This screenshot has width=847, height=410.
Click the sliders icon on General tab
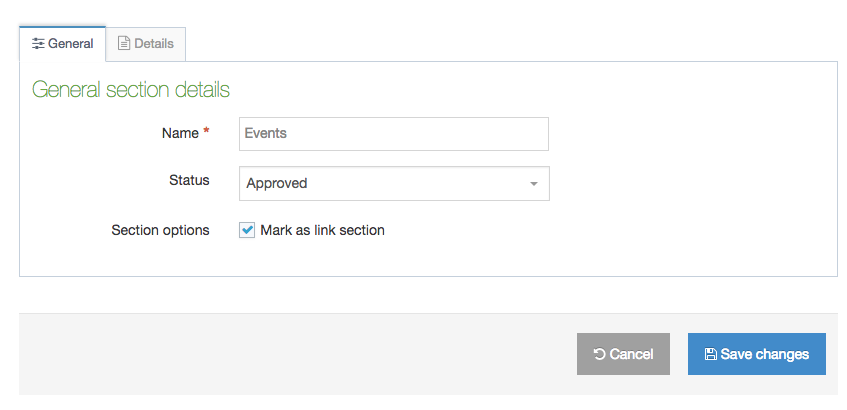[38, 44]
